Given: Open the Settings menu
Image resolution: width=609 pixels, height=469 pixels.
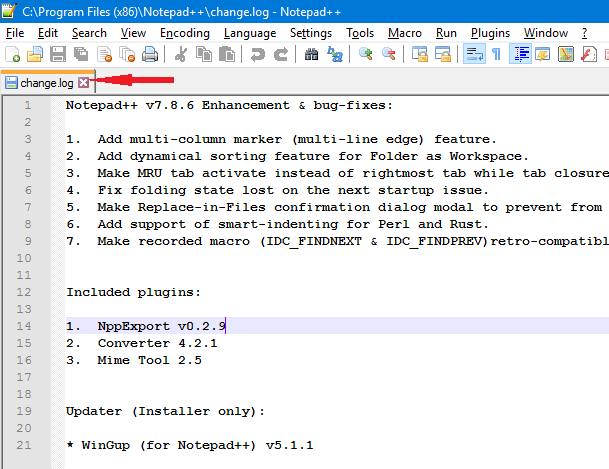Looking at the screenshot, I should pos(311,33).
